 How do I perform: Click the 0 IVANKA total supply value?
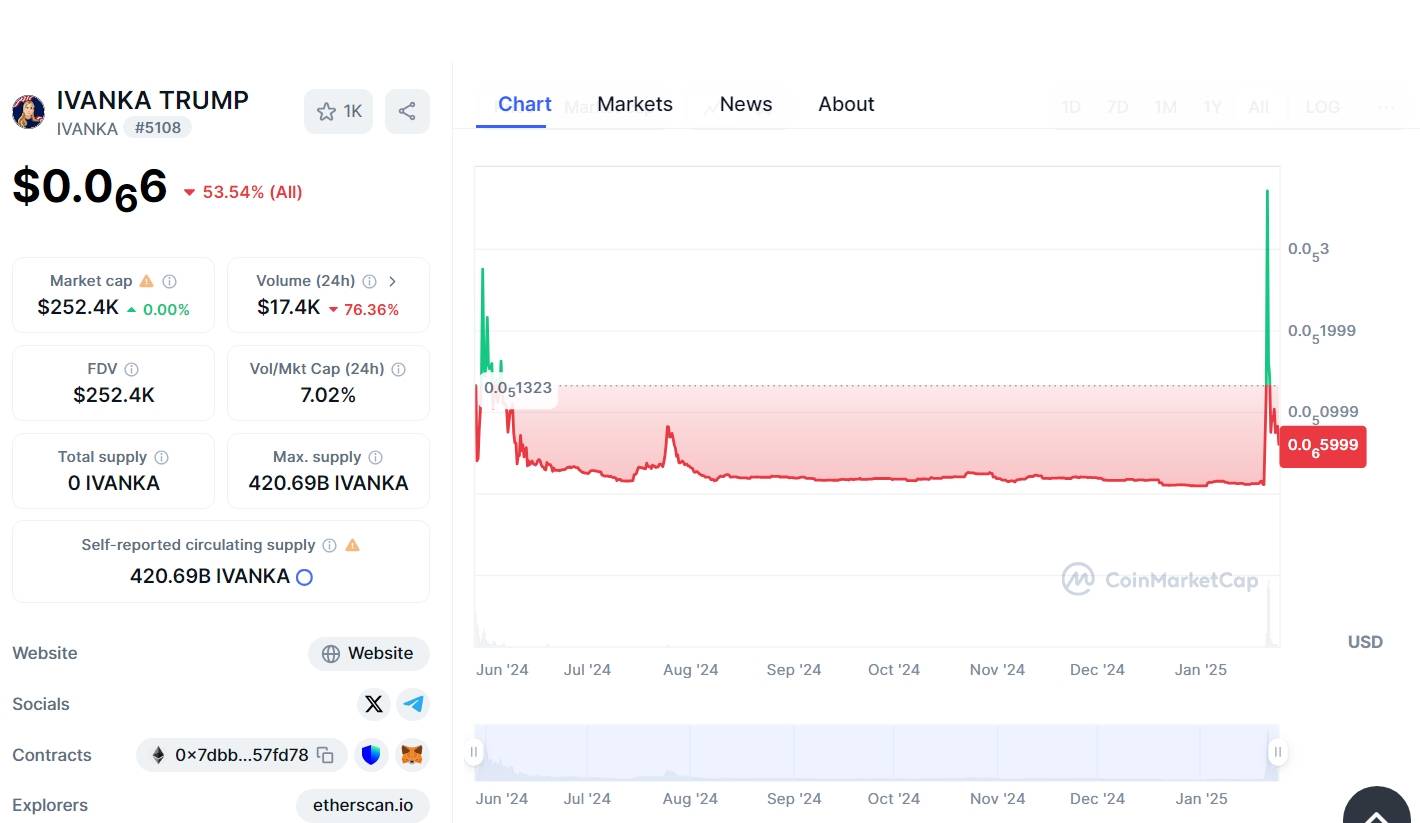[113, 483]
